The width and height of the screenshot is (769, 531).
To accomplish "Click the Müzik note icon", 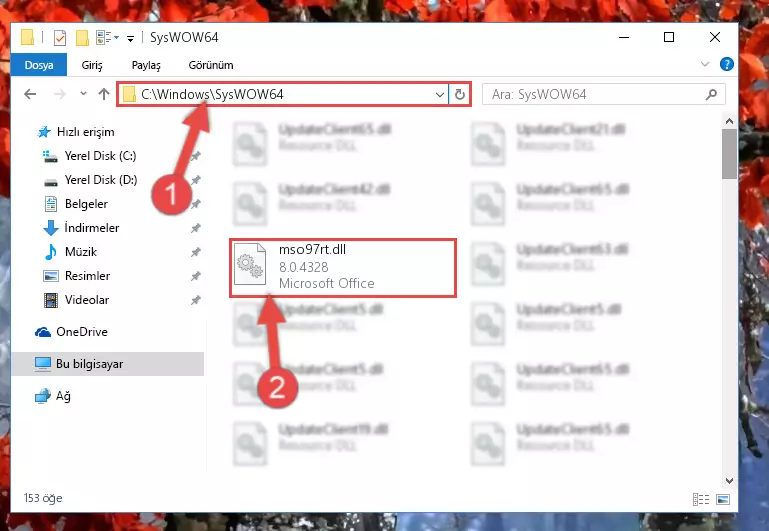I will pyautogui.click(x=50, y=252).
